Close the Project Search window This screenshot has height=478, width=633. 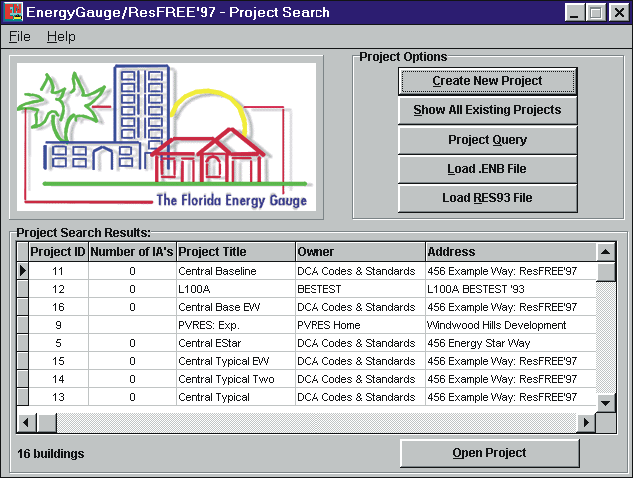coord(619,12)
